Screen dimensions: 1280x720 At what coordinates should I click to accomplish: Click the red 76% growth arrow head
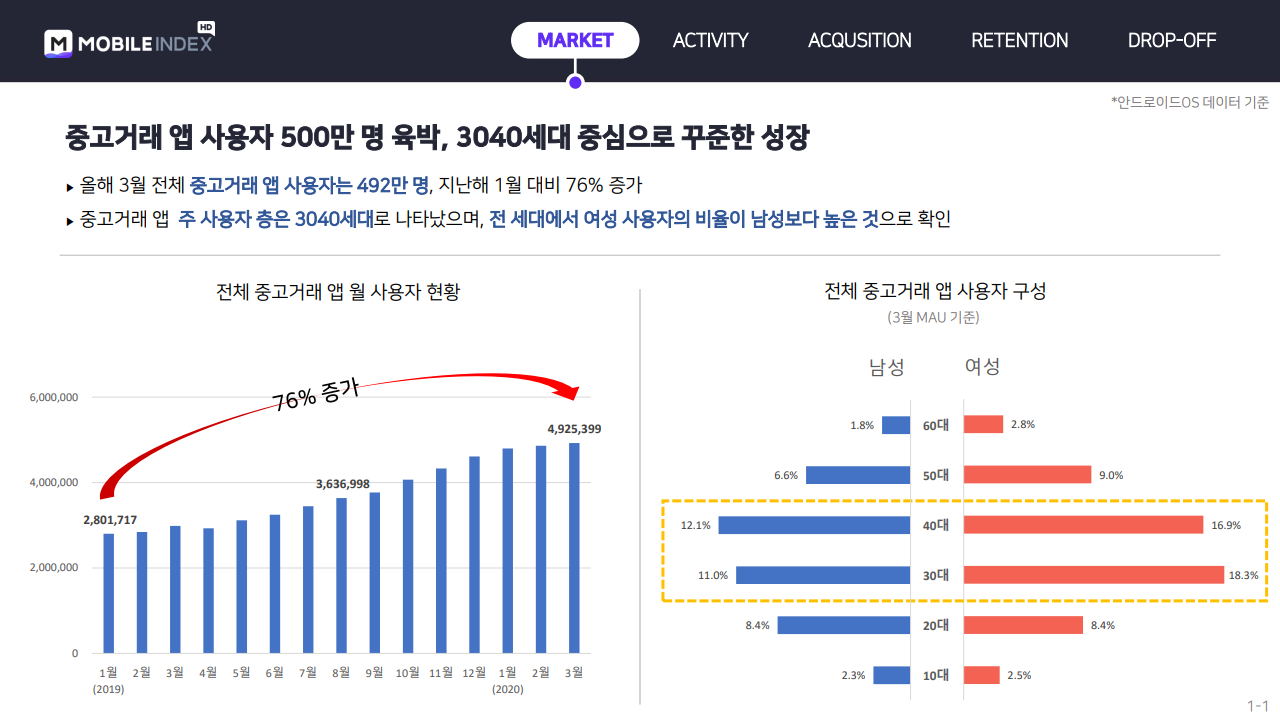click(x=572, y=391)
